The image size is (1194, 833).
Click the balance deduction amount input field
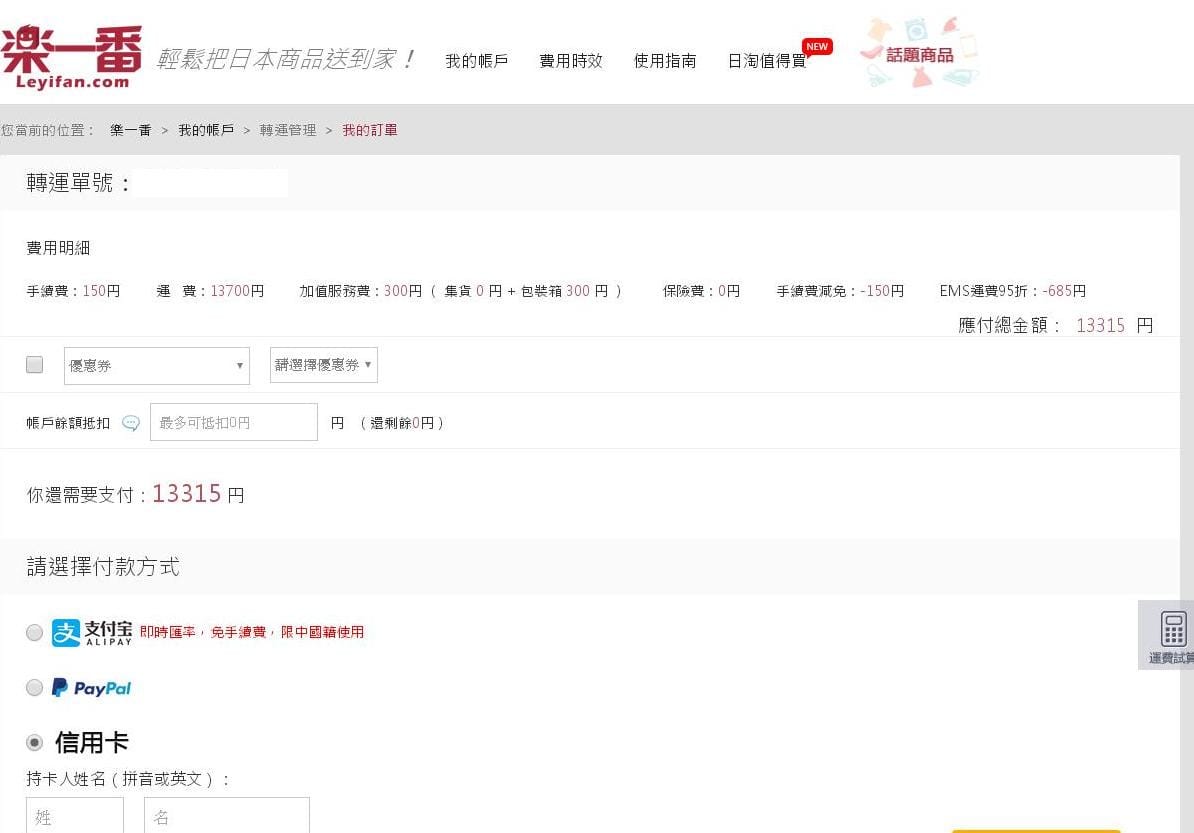click(x=233, y=422)
